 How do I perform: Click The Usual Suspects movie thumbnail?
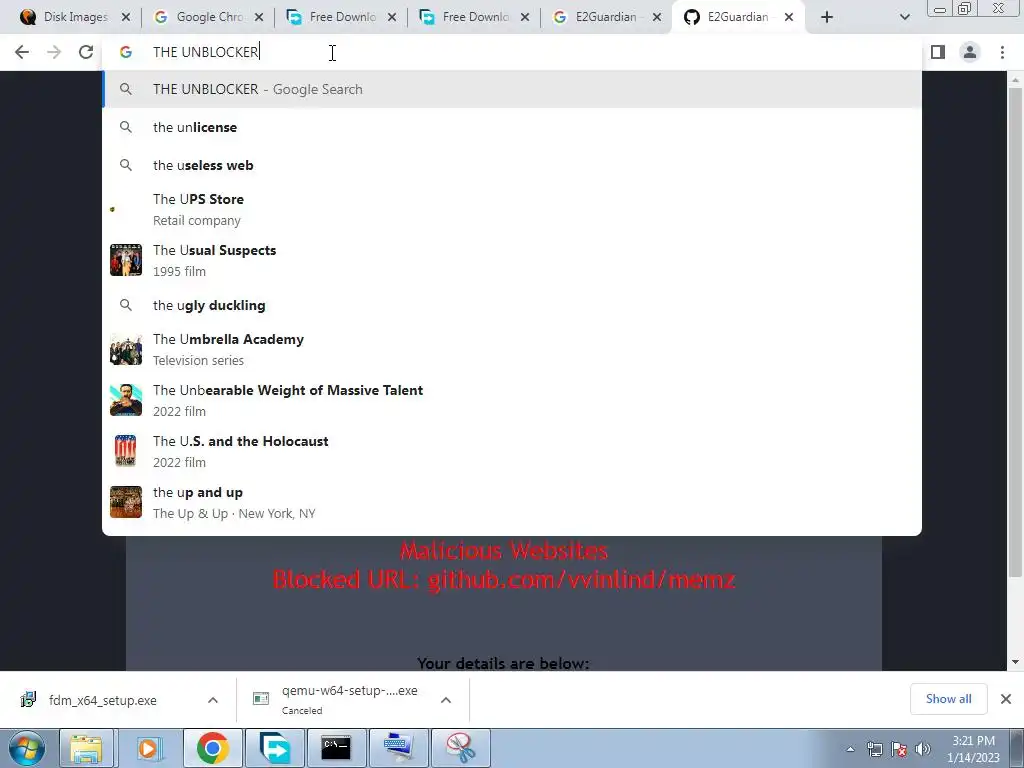126,260
